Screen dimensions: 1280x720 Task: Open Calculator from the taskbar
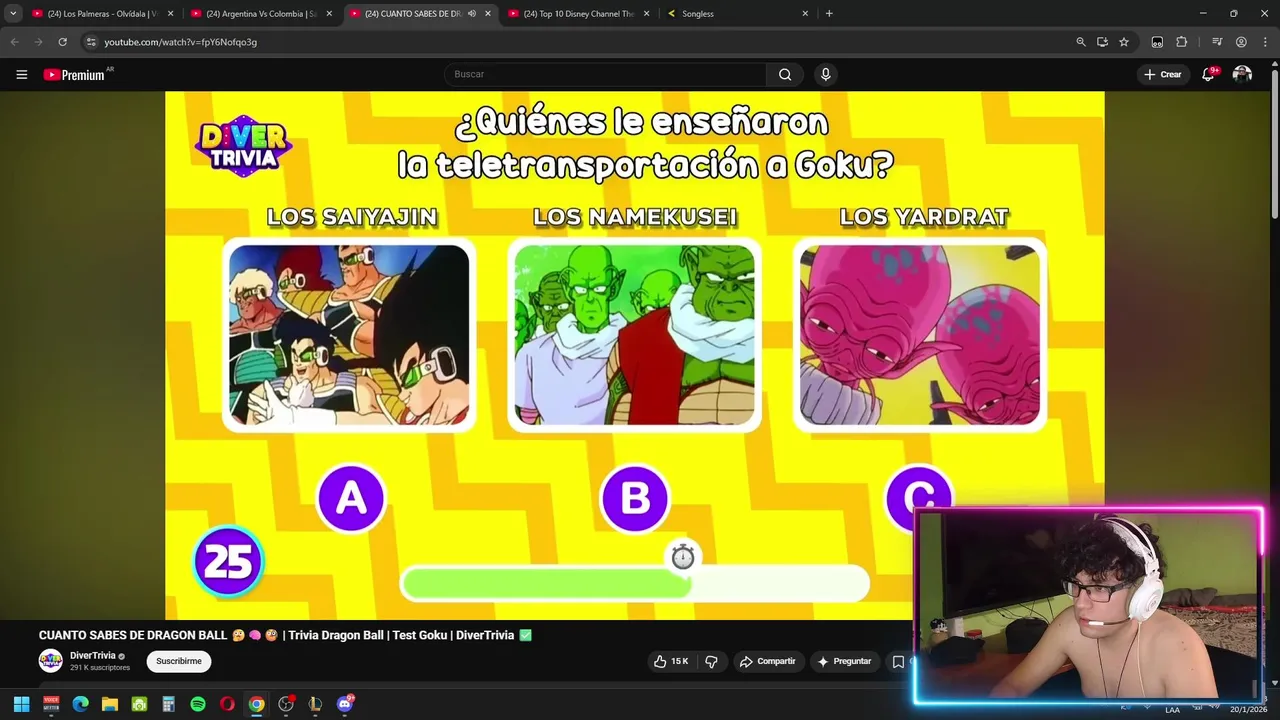[x=169, y=704]
